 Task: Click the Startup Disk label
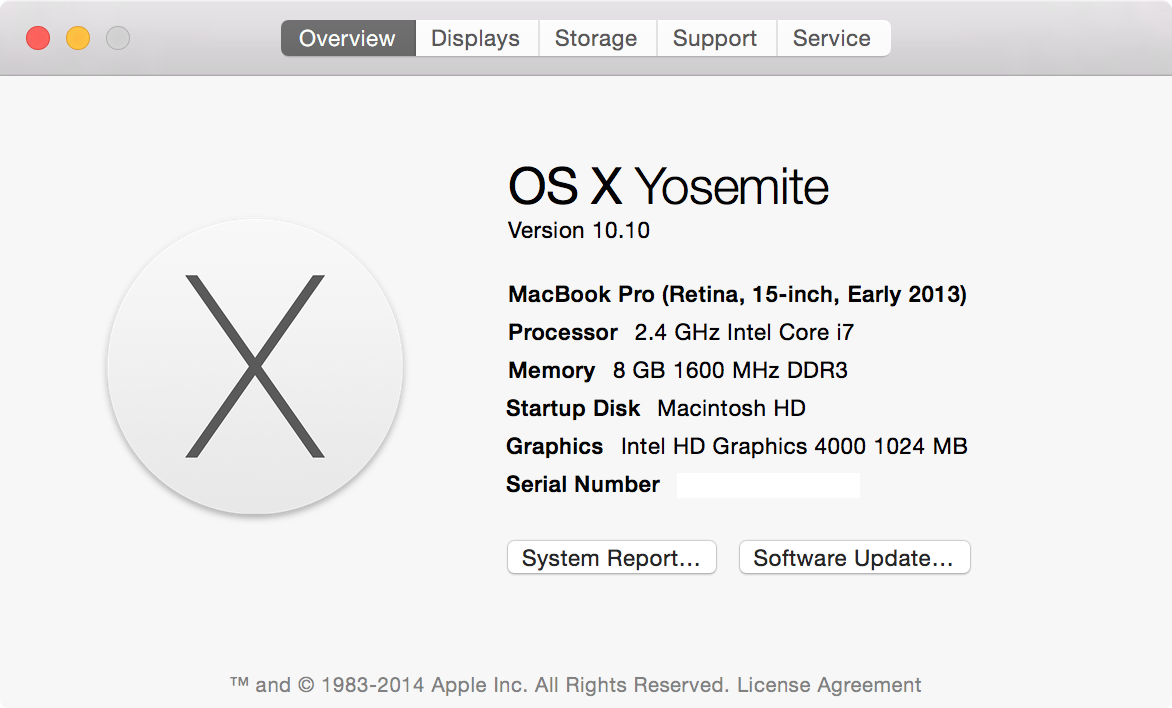coord(573,408)
